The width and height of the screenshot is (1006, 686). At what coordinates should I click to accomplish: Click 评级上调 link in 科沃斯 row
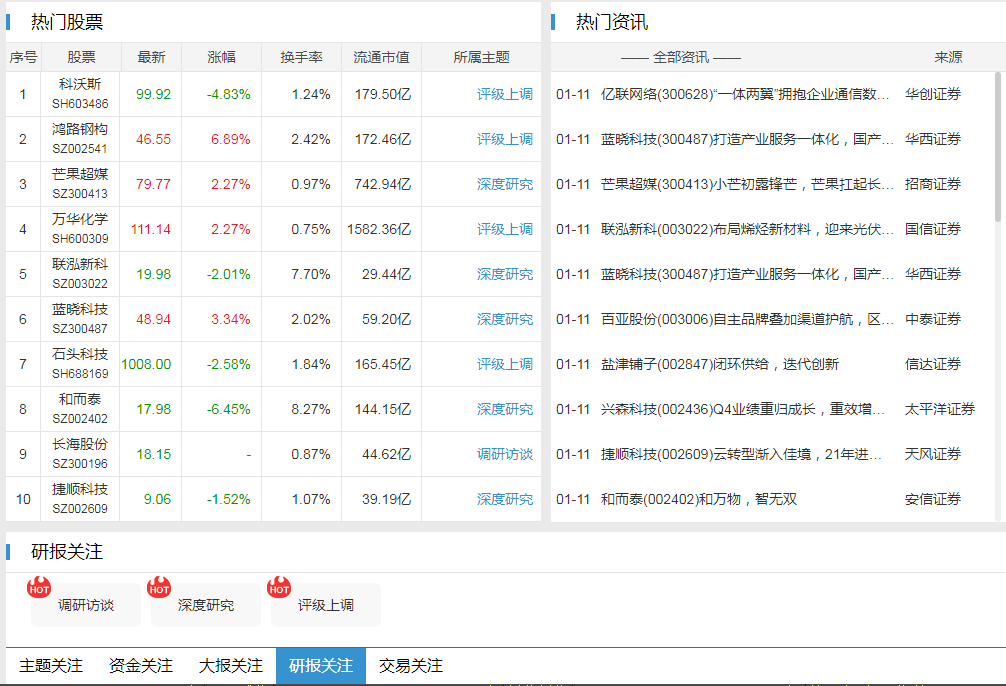click(505, 94)
